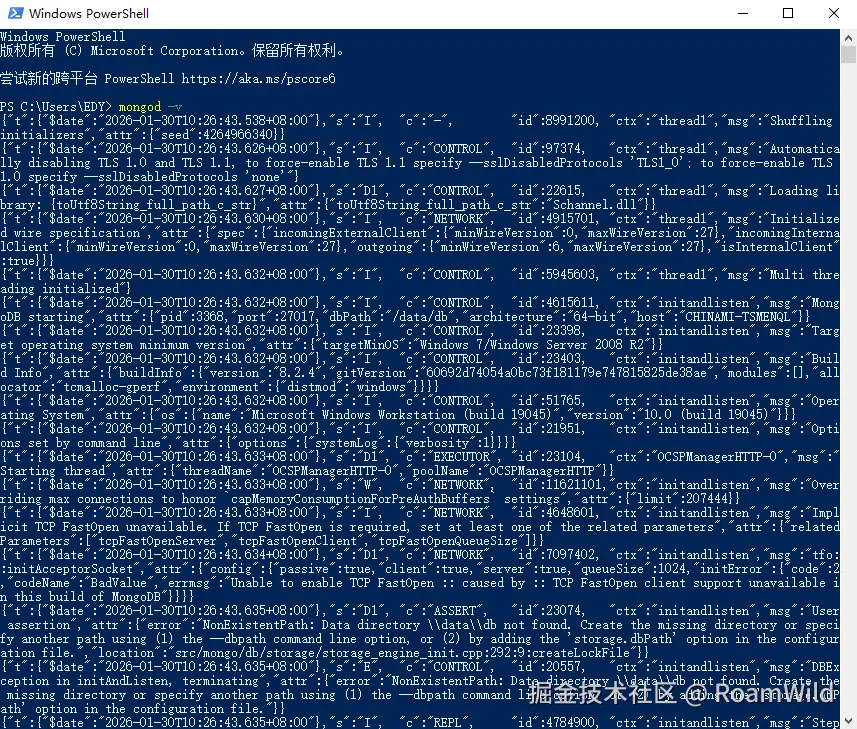The width and height of the screenshot is (857, 729).
Task: Click the 'port':27017 text
Action: click(x=273, y=317)
